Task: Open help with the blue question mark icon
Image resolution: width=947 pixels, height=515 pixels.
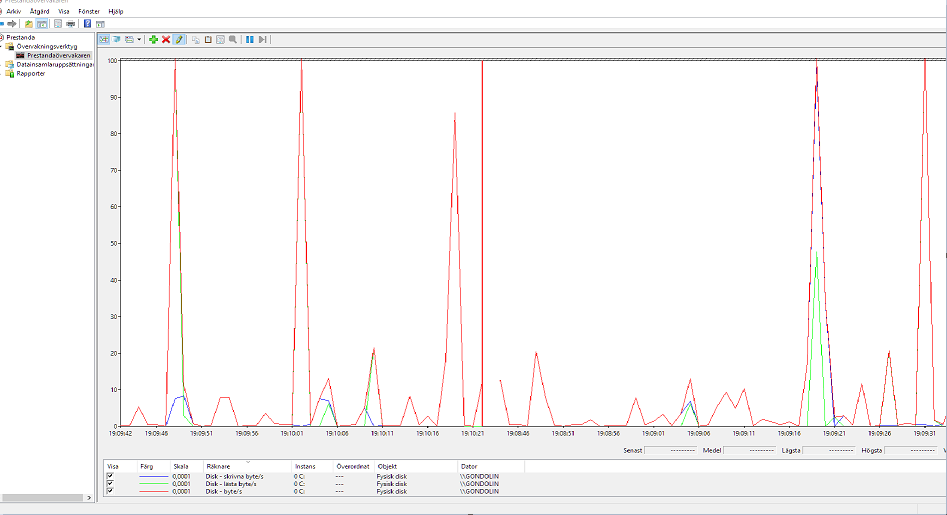Action: pyautogui.click(x=87, y=24)
